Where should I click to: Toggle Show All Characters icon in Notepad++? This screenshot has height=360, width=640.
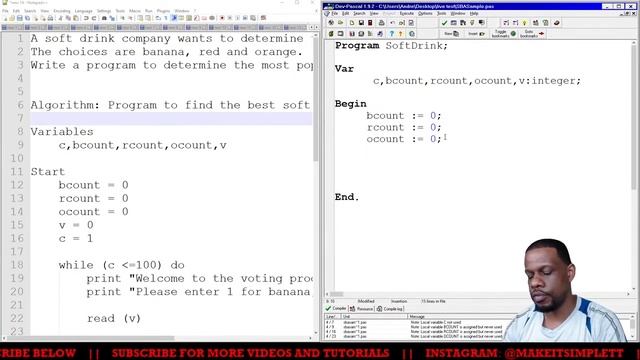(x=166, y=18)
